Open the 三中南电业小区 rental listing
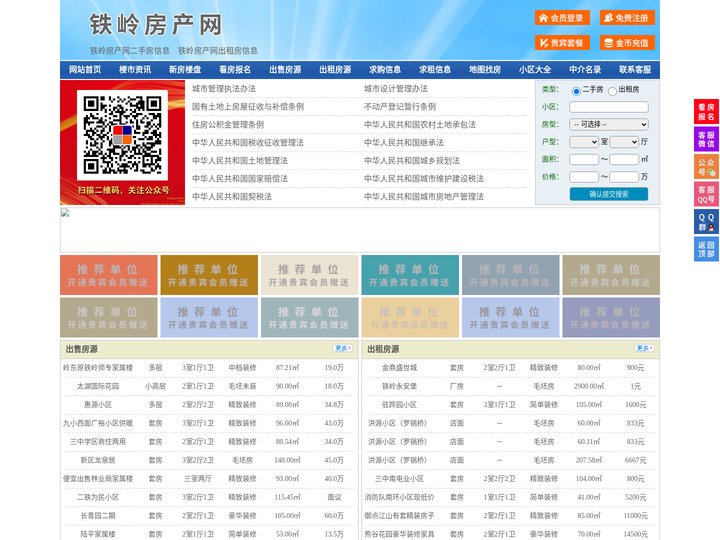Viewport: 720px width, 540px height. [x=399, y=478]
